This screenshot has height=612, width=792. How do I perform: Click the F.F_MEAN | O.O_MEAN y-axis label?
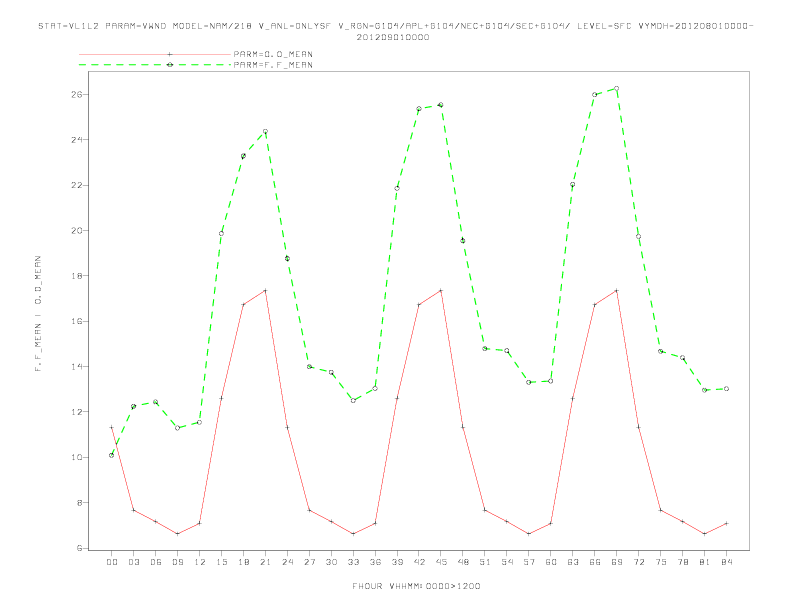pyautogui.click(x=38, y=314)
